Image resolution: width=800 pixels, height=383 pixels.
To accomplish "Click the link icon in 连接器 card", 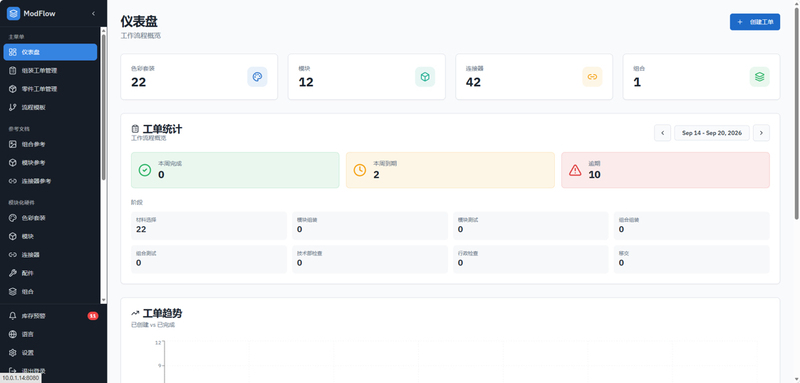I will (x=592, y=77).
